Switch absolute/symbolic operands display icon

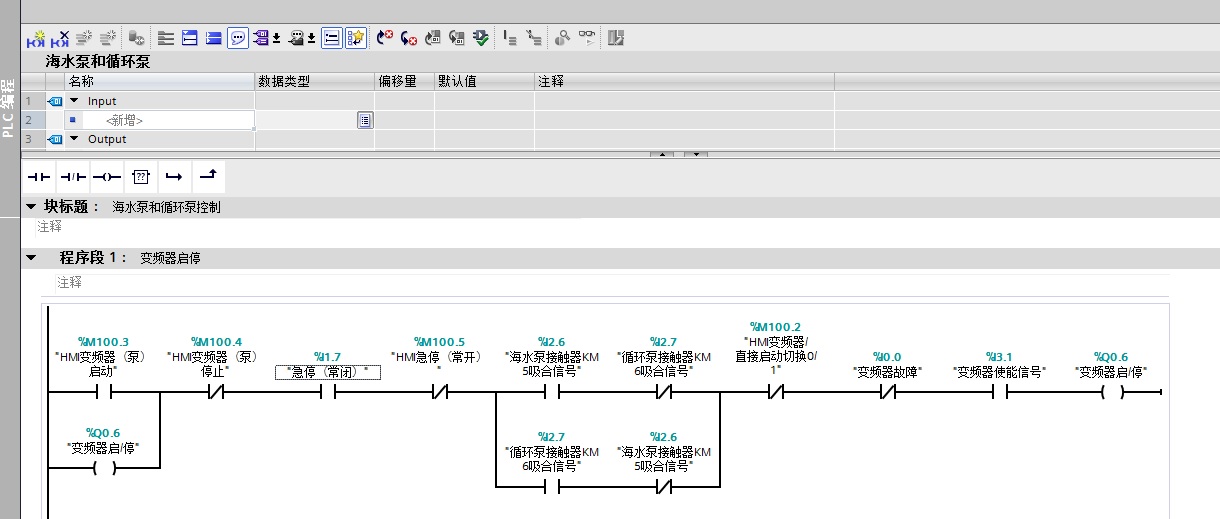[262, 38]
